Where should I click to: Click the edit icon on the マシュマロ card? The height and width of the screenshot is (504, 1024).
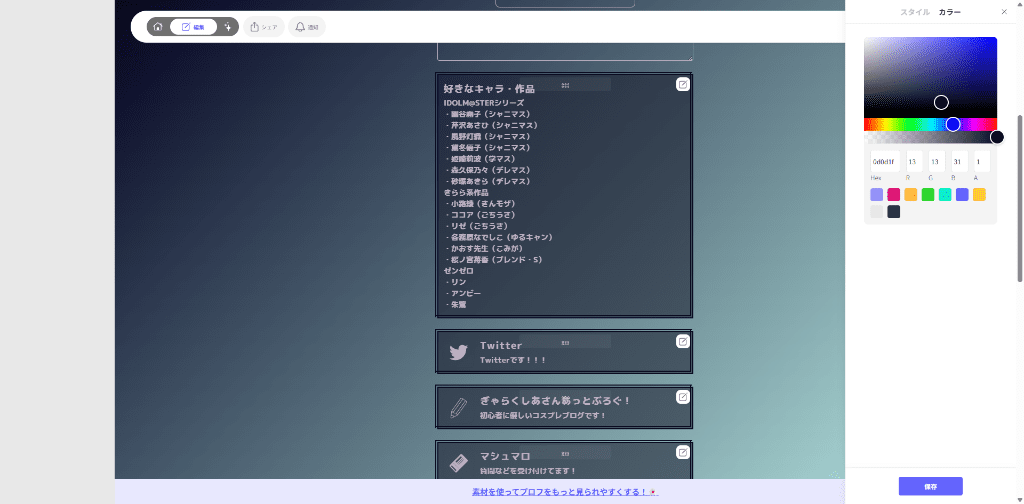(x=682, y=452)
